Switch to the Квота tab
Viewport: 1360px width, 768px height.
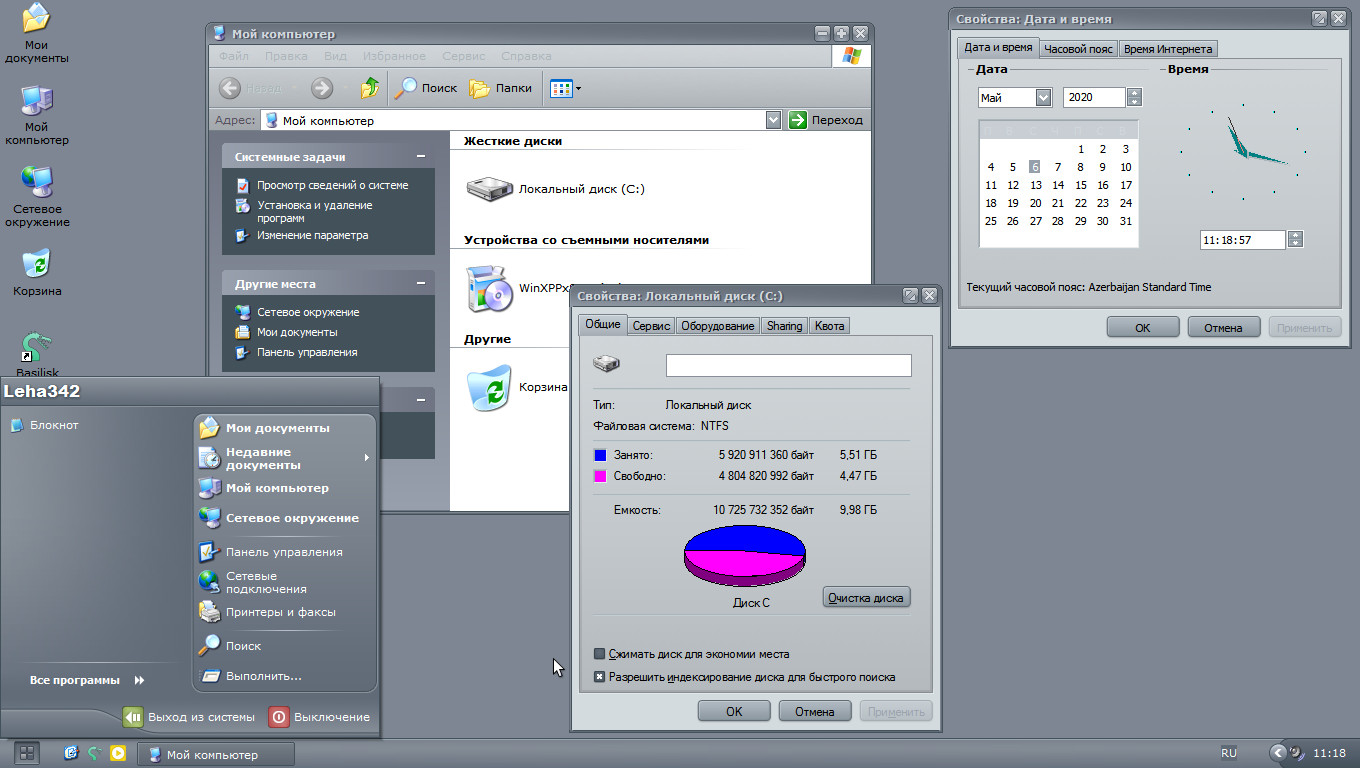[829, 326]
